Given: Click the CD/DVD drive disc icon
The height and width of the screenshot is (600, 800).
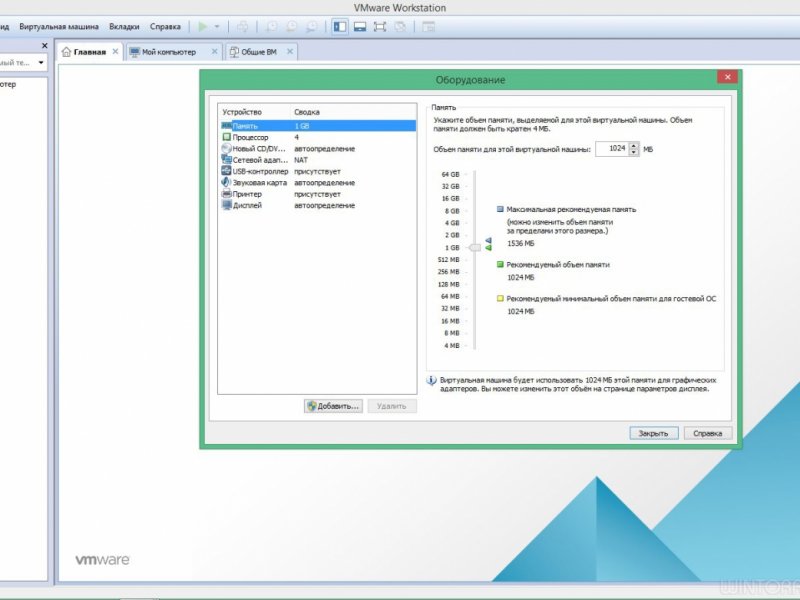Looking at the screenshot, I should pos(227,148).
